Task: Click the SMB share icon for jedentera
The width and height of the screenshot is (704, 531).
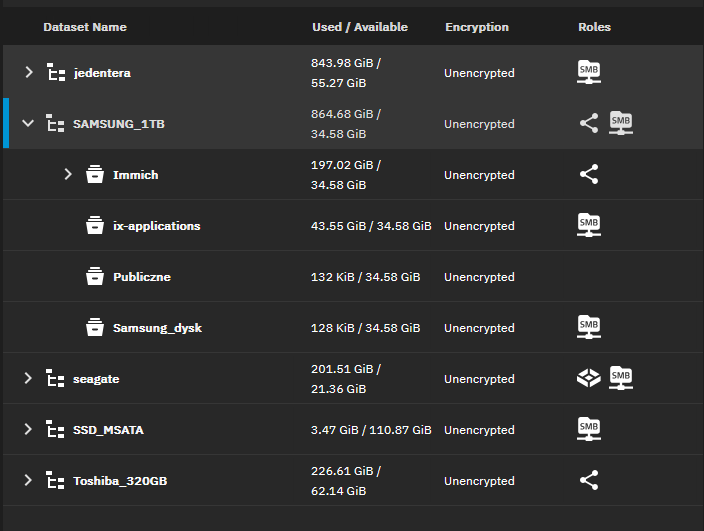Action: pos(589,72)
